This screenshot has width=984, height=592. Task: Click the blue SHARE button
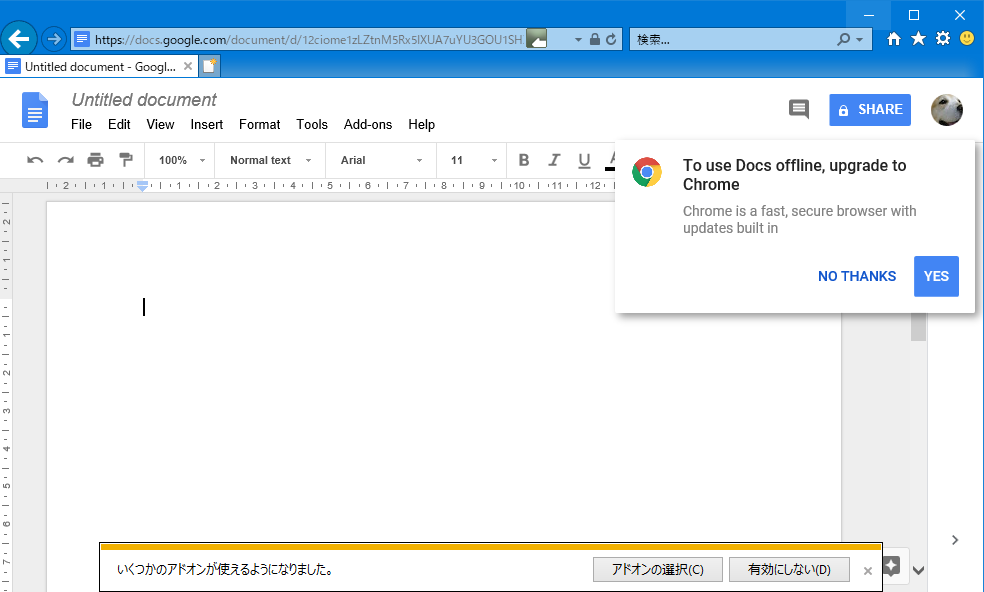pos(869,110)
